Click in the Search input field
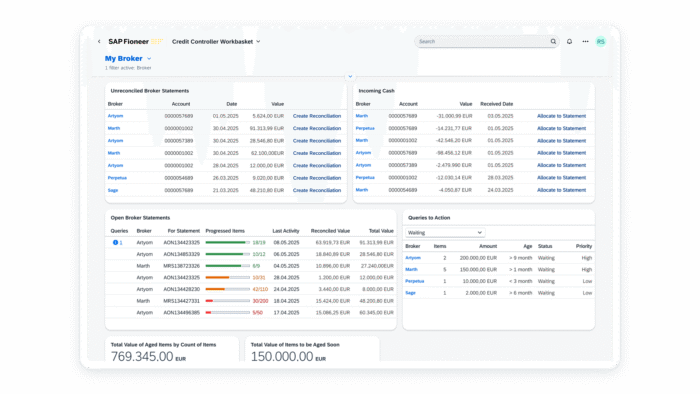Screen dimensions: 700x394 click(483, 41)
